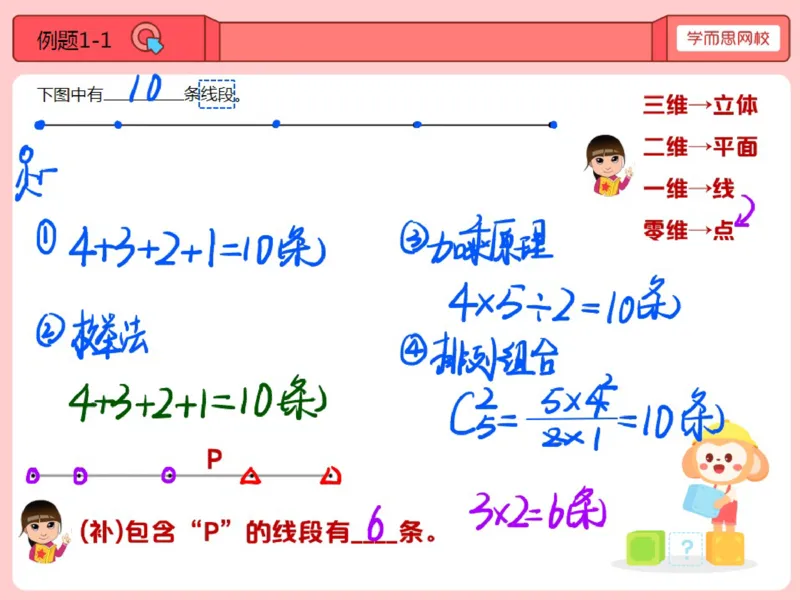Click the green handwritten 4+3+2+1=10 equation
This screenshot has height=600, width=800.
pos(197,398)
